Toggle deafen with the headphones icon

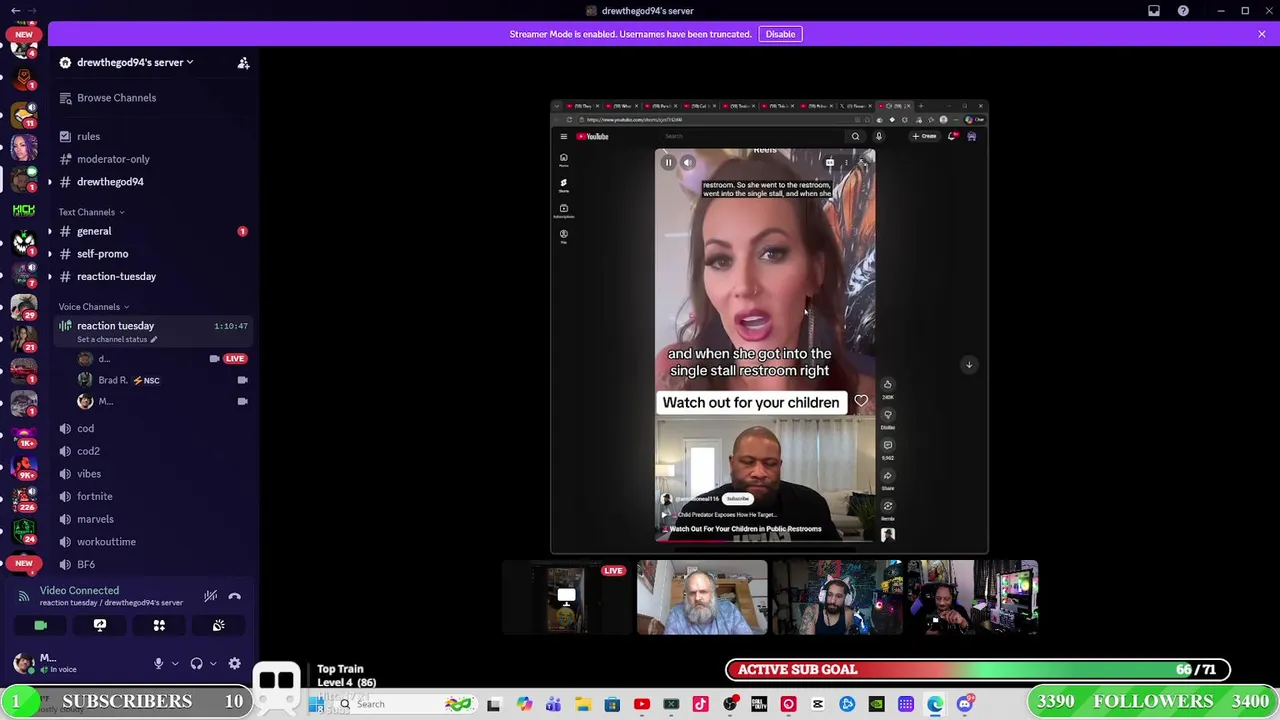[x=197, y=663]
